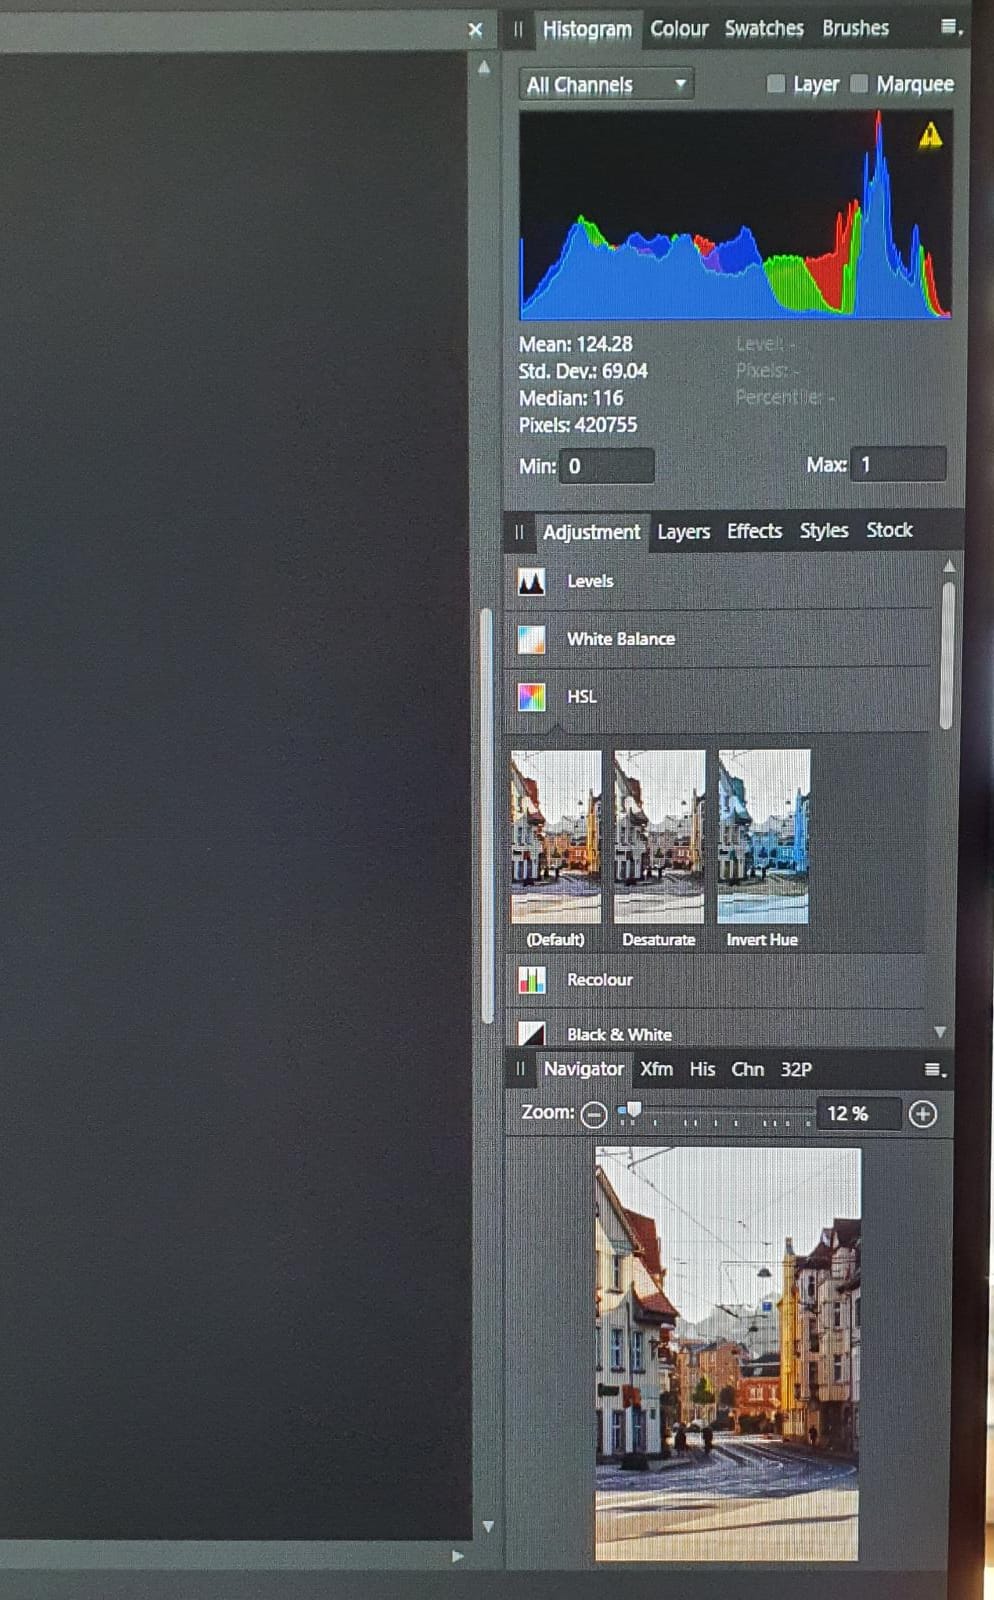Switch to the Layers tab

tap(684, 532)
